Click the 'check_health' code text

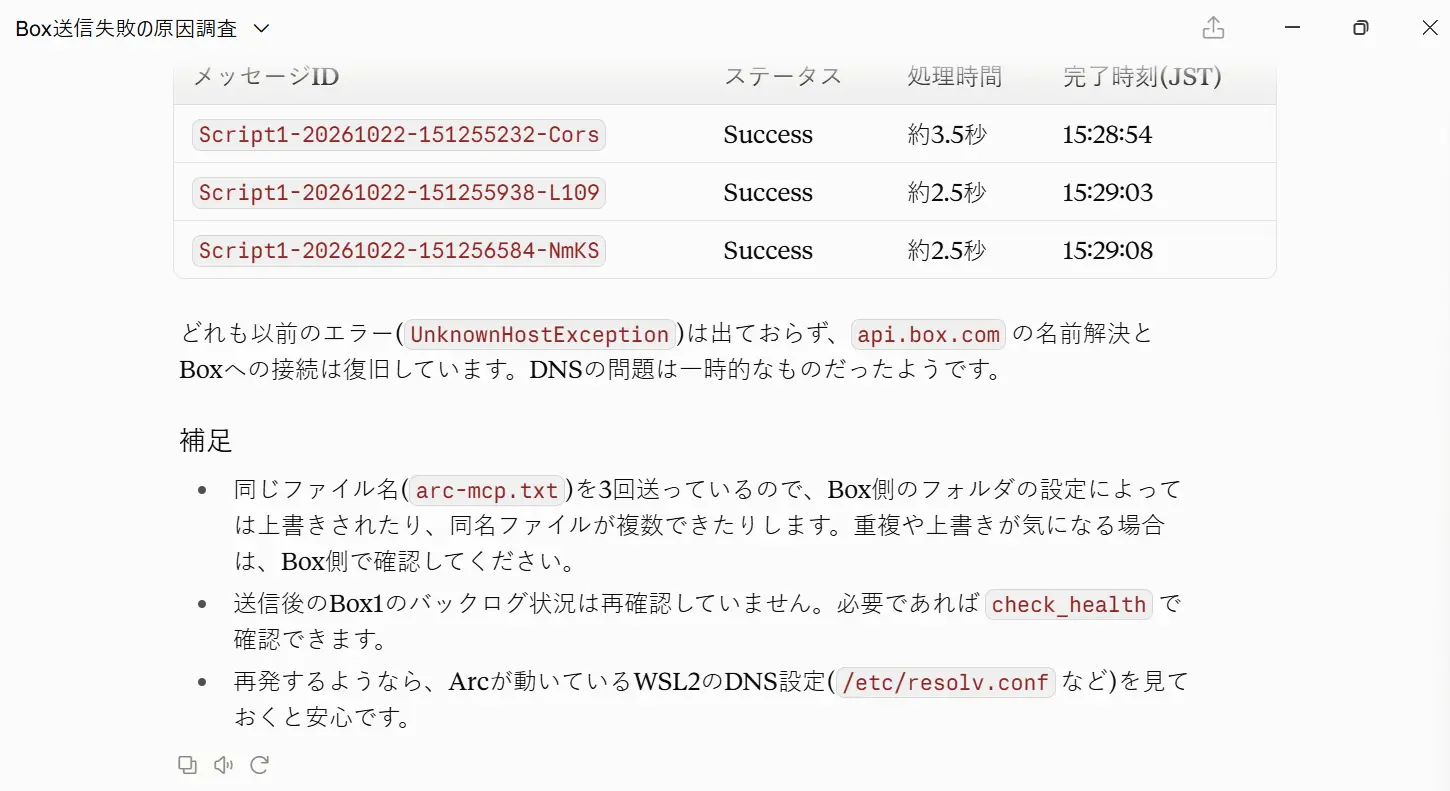(x=1069, y=605)
